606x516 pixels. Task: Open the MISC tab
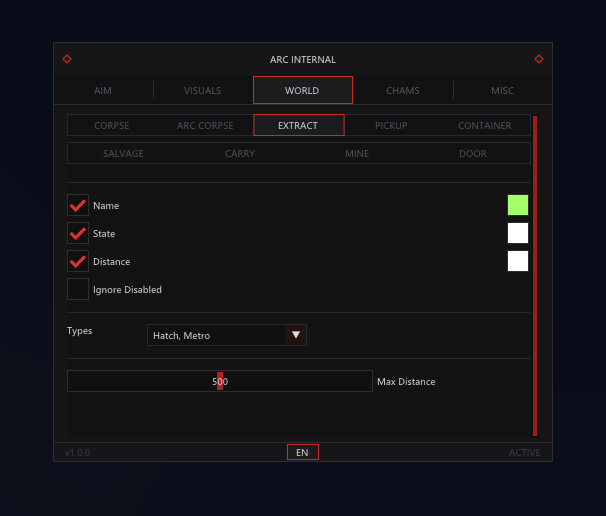click(502, 90)
